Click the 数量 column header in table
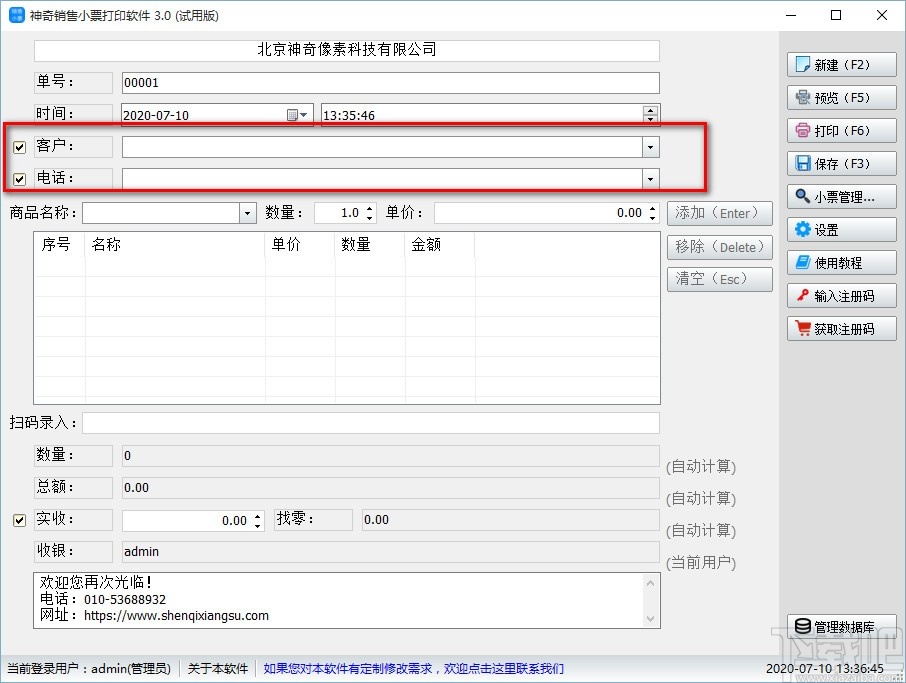The image size is (906, 683). click(x=370, y=244)
